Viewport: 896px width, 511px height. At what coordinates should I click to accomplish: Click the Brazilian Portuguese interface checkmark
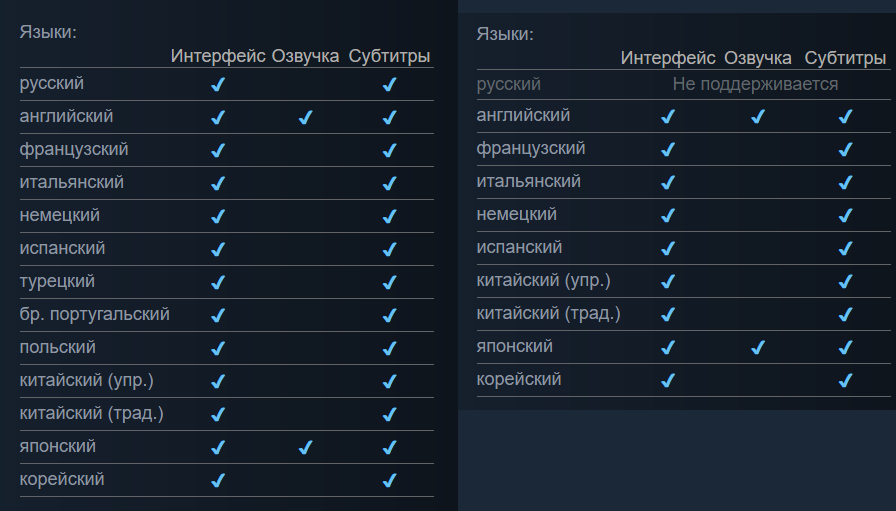click(218, 316)
